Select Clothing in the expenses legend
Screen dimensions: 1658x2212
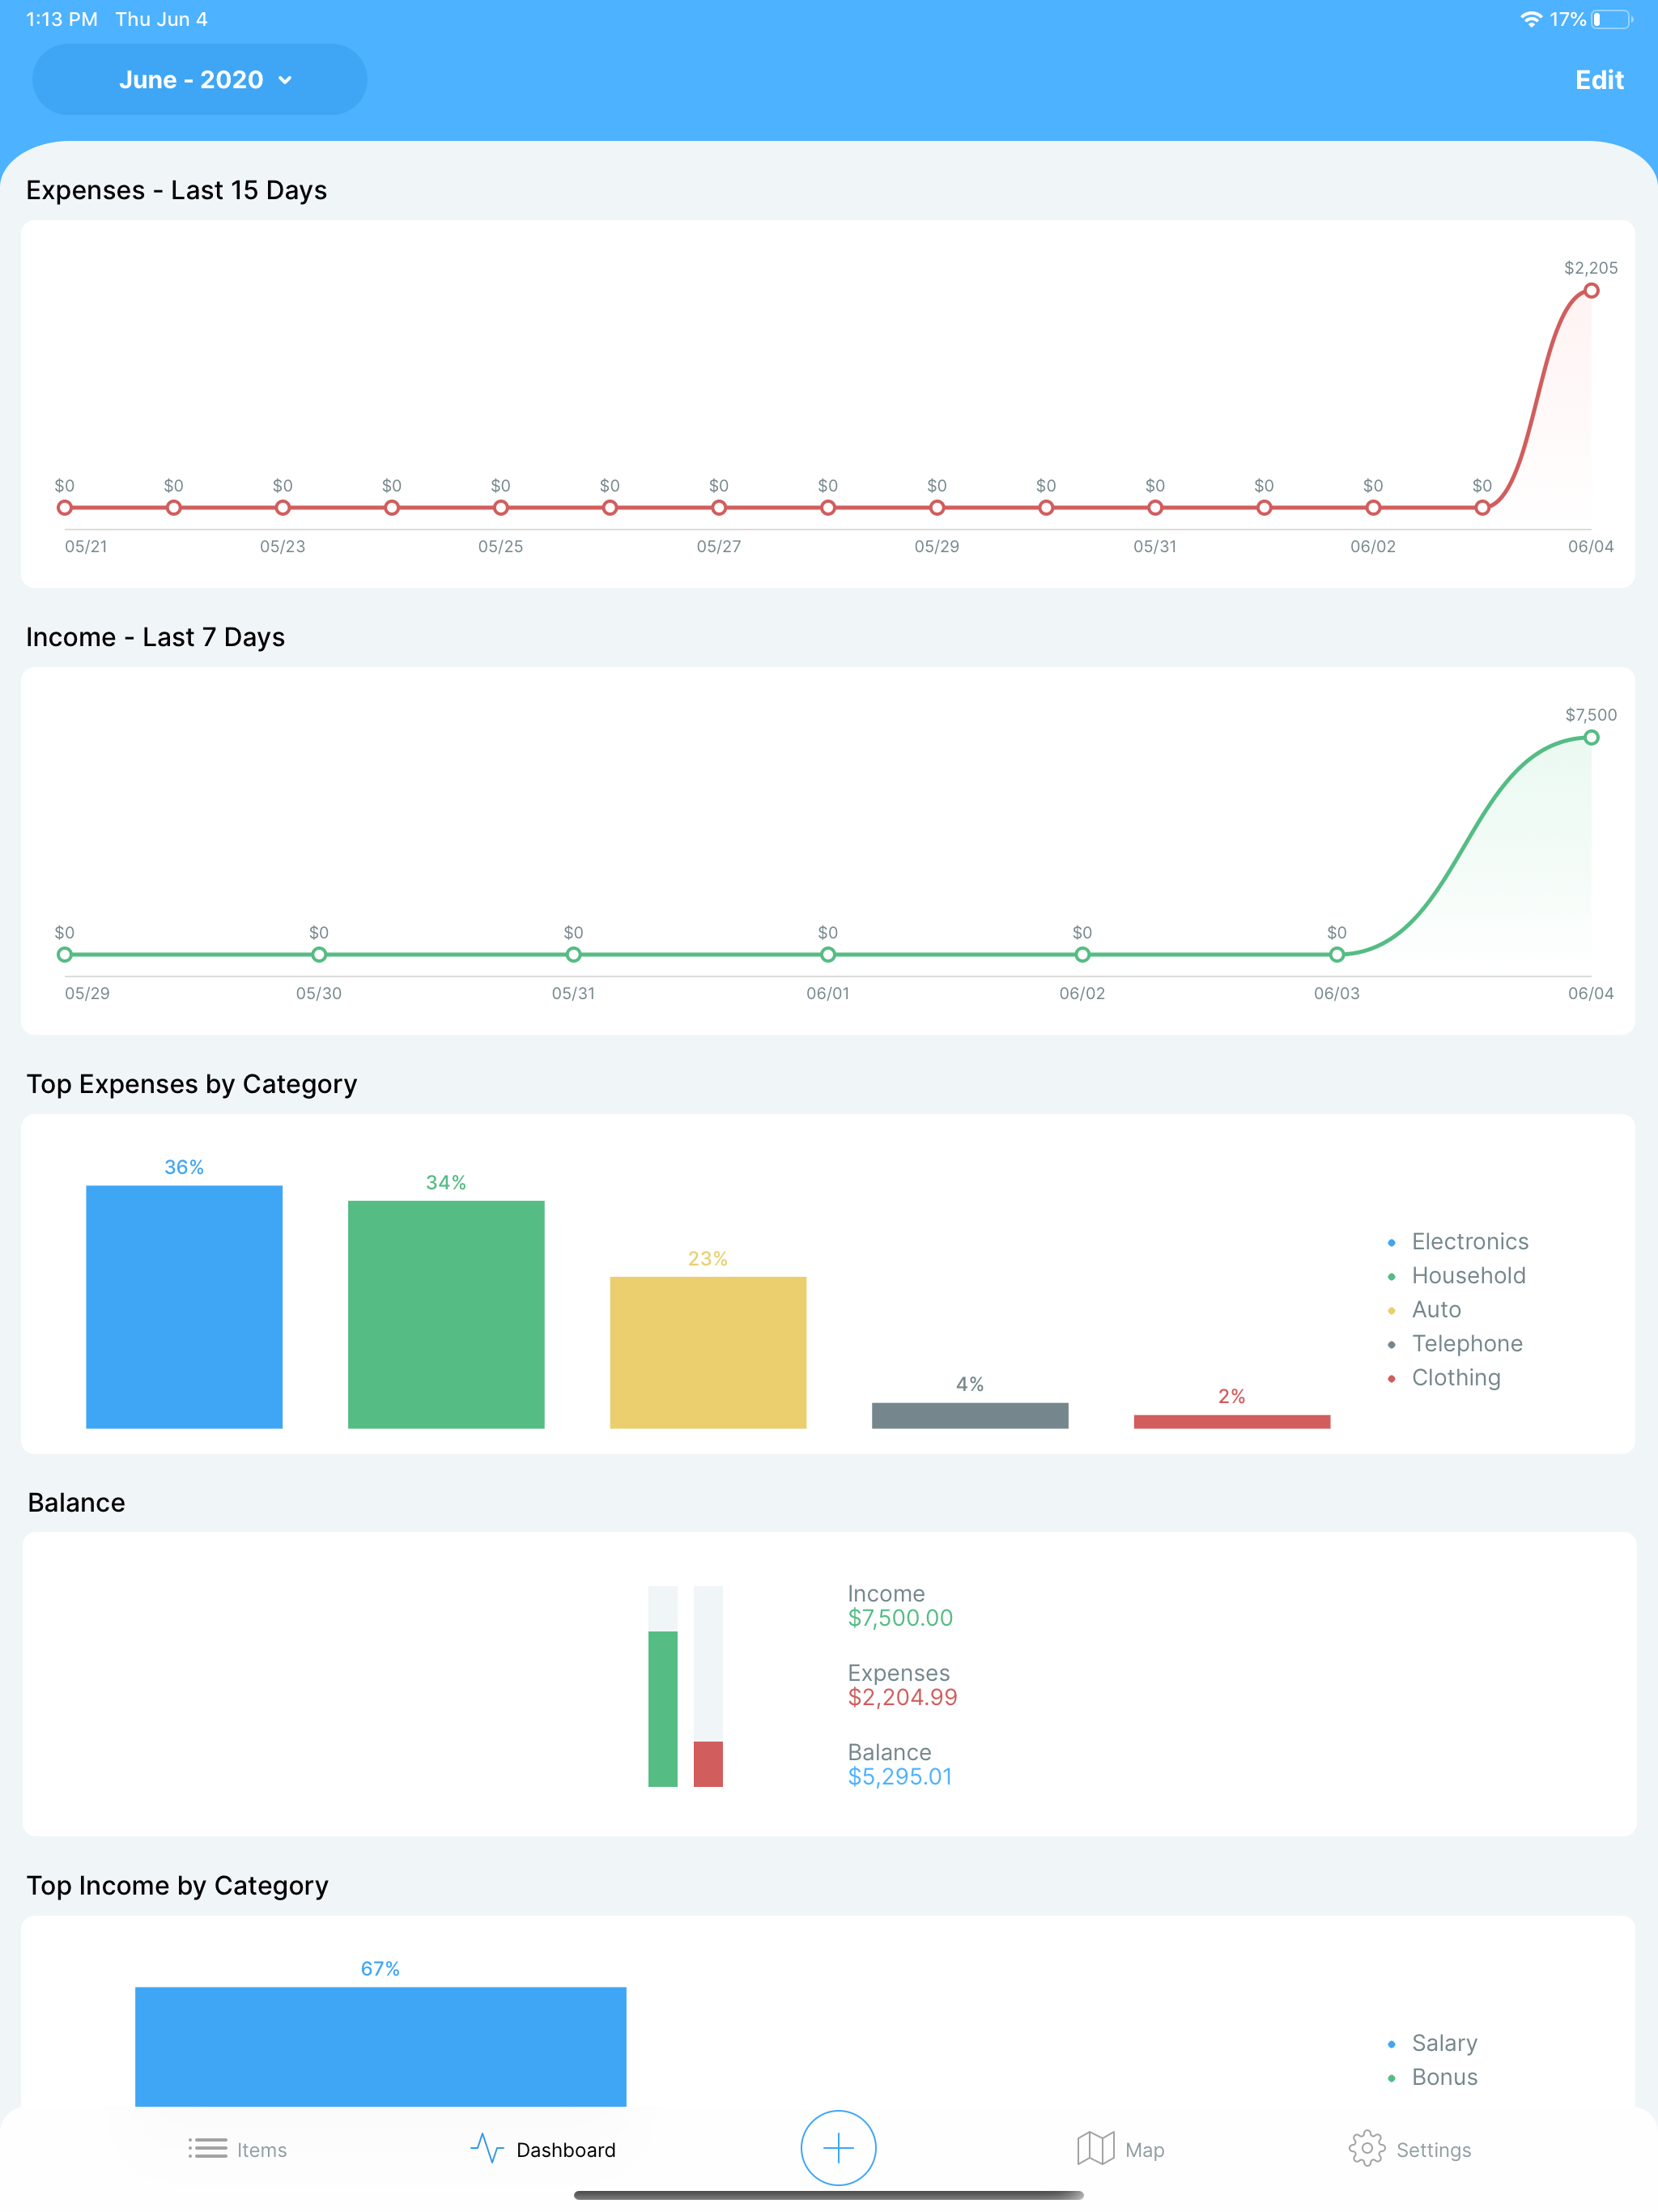pos(1455,1378)
